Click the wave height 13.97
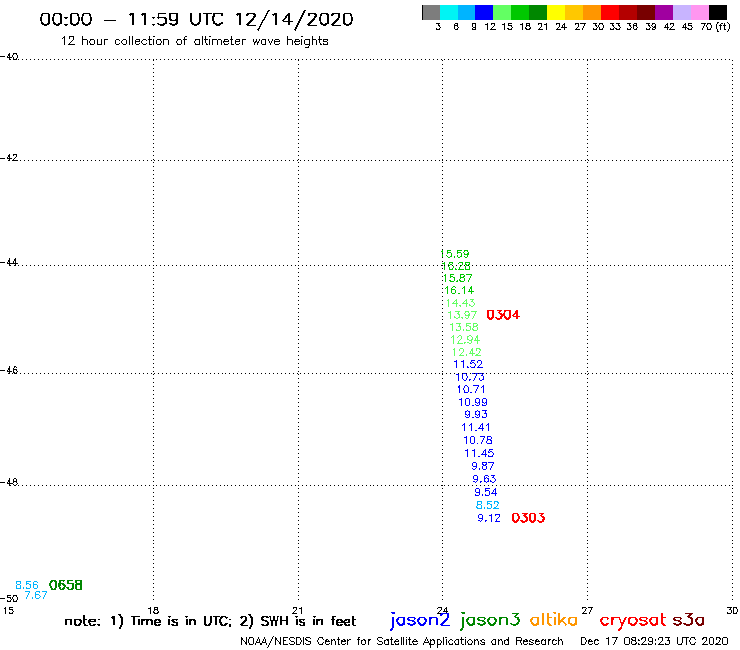The image size is (740, 650). [x=462, y=315]
